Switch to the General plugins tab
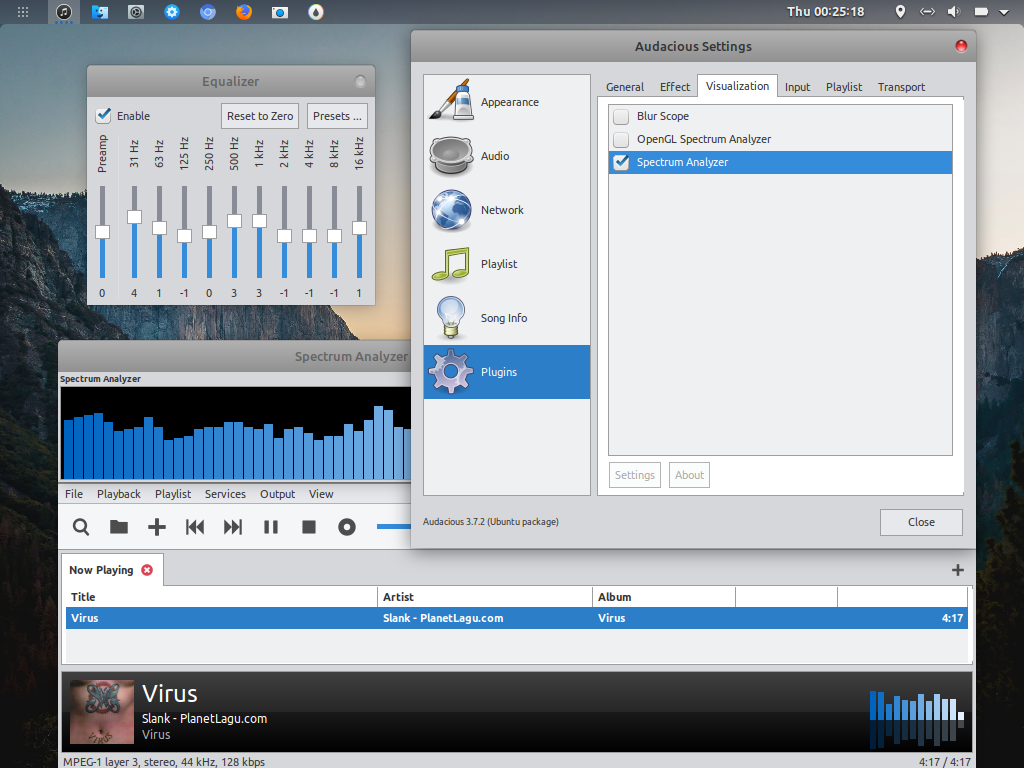Screen dimensions: 1024x768 click(x=625, y=87)
